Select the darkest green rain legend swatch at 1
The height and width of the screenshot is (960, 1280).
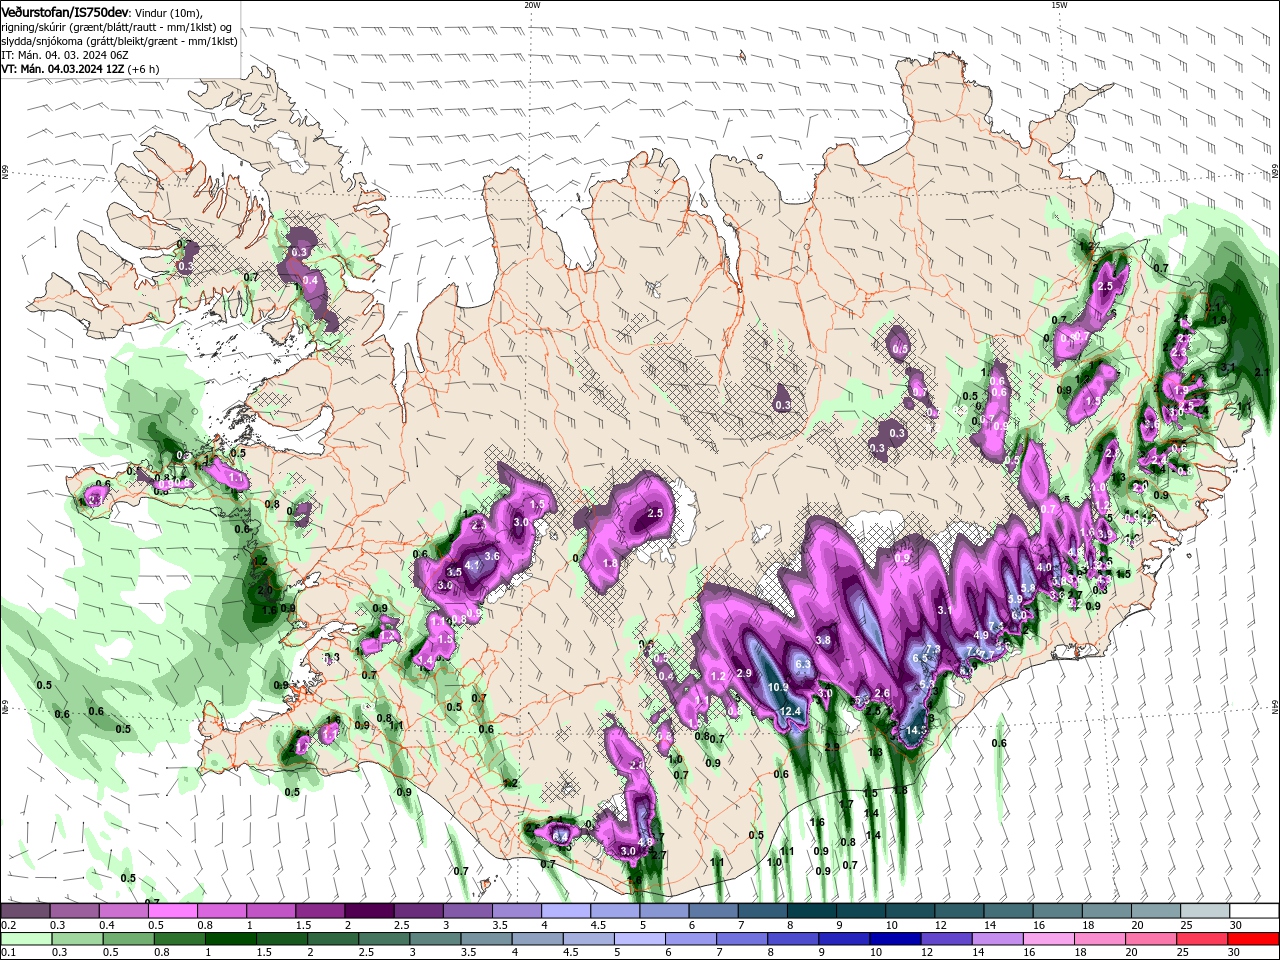point(230,939)
